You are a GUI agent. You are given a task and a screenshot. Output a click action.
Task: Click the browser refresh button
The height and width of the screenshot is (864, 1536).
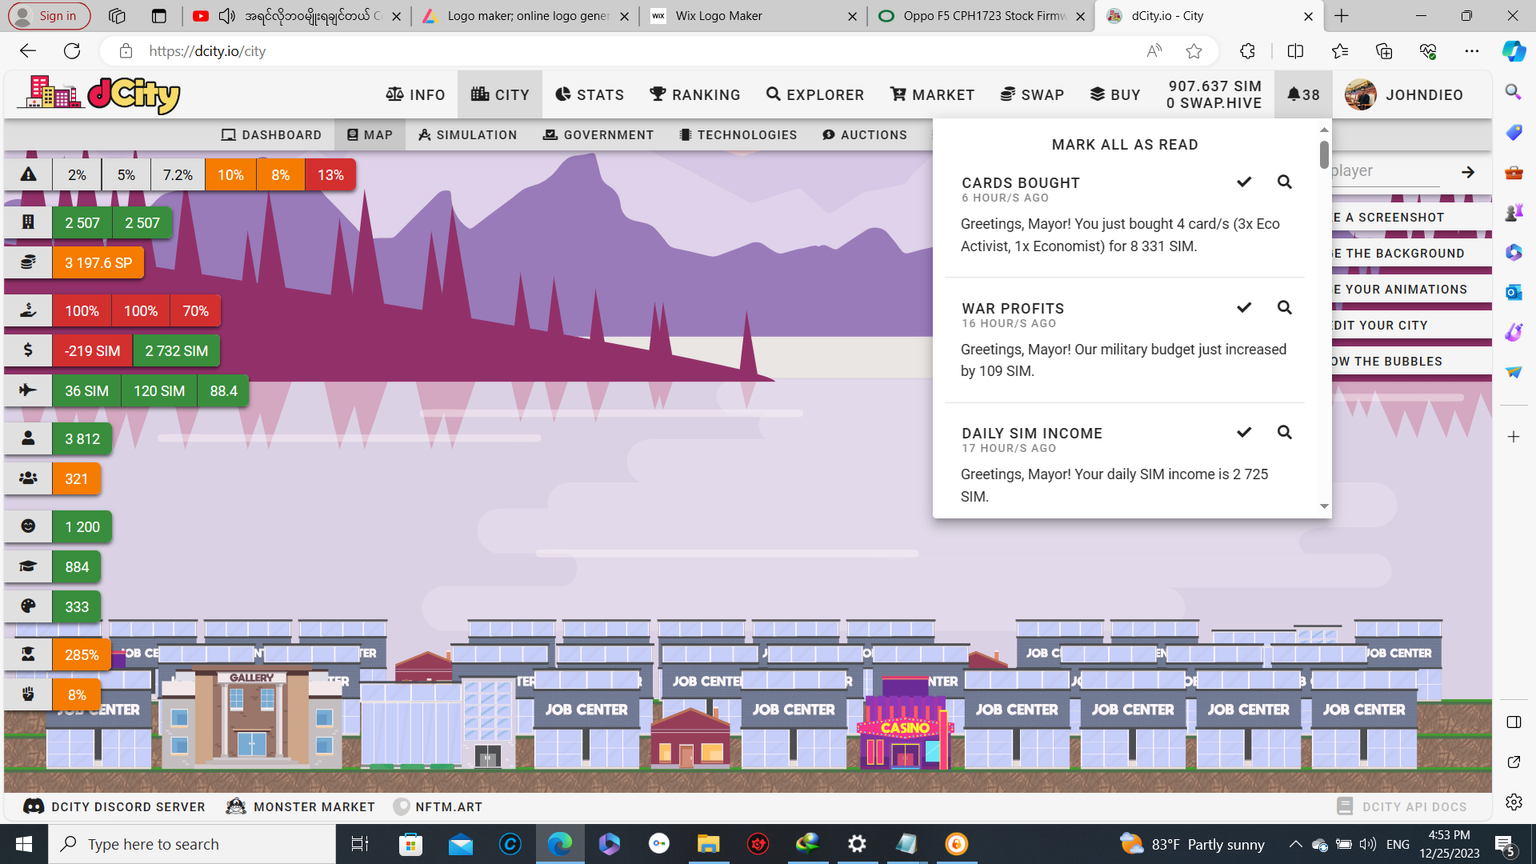coord(72,51)
